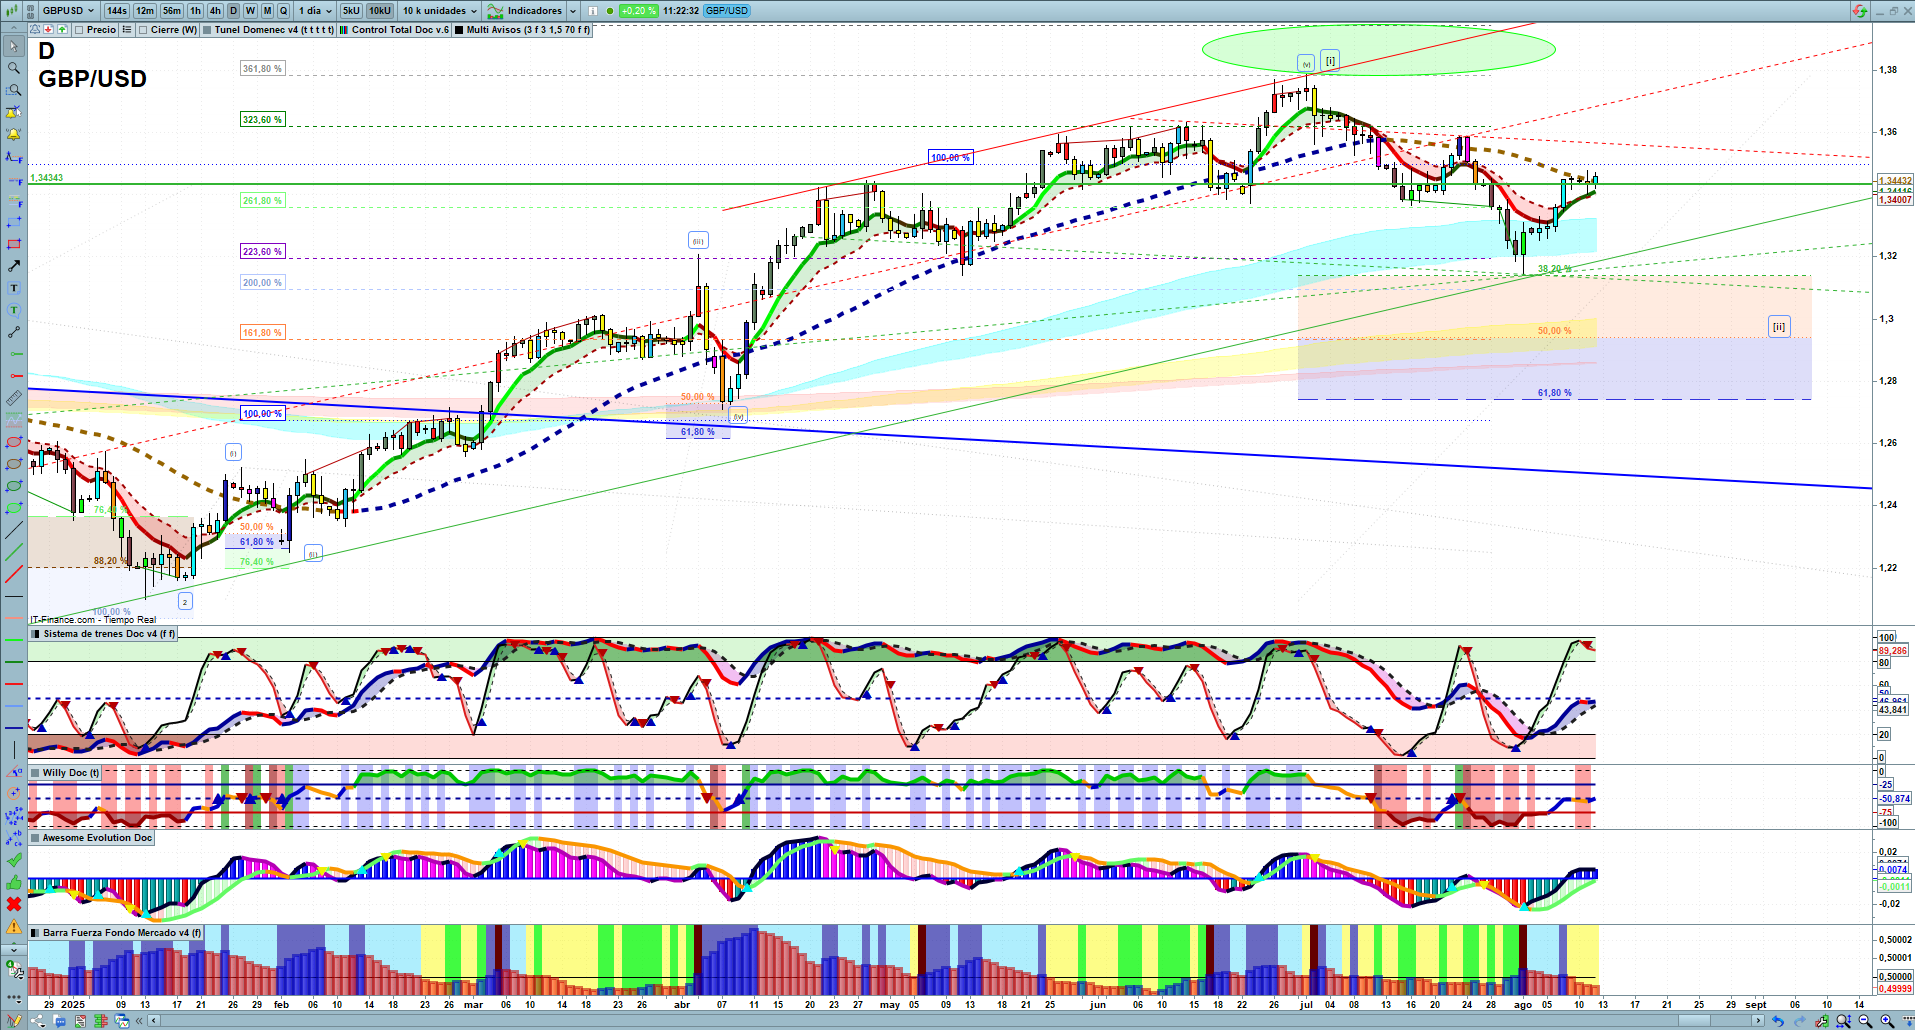Viewport: 1915px width, 1030px height.
Task: Toggle Willy Doc panel box
Action: coord(36,773)
